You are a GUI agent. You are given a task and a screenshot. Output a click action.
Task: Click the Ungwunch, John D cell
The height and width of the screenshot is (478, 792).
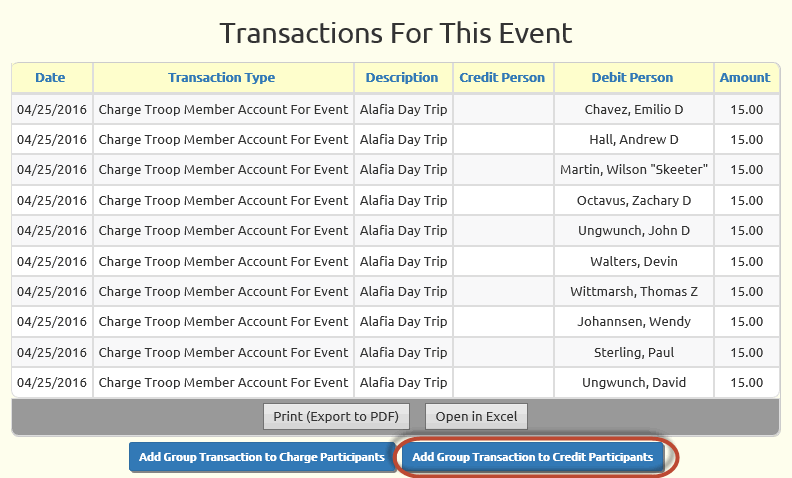[x=634, y=230]
